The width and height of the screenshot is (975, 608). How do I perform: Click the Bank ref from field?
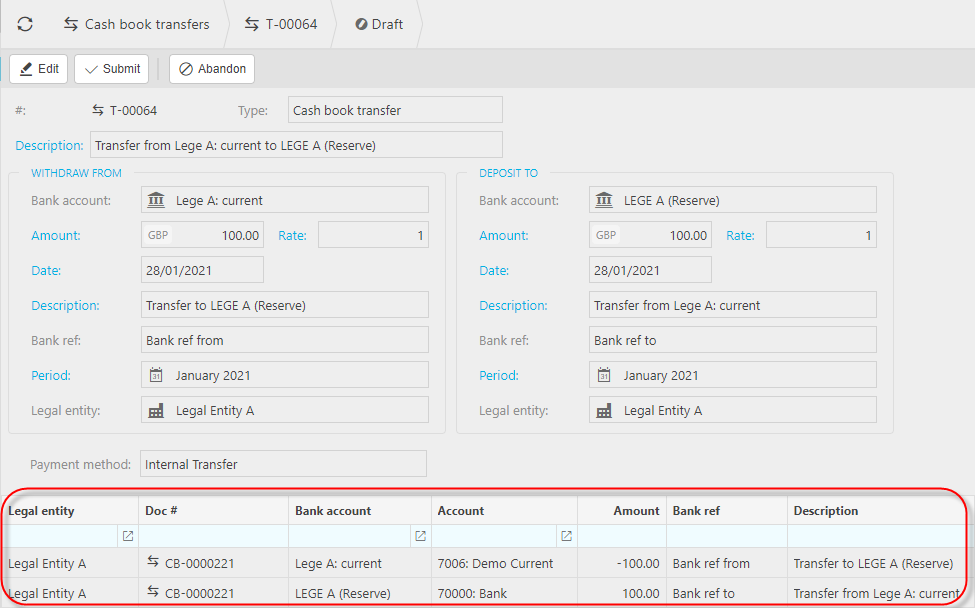(285, 340)
